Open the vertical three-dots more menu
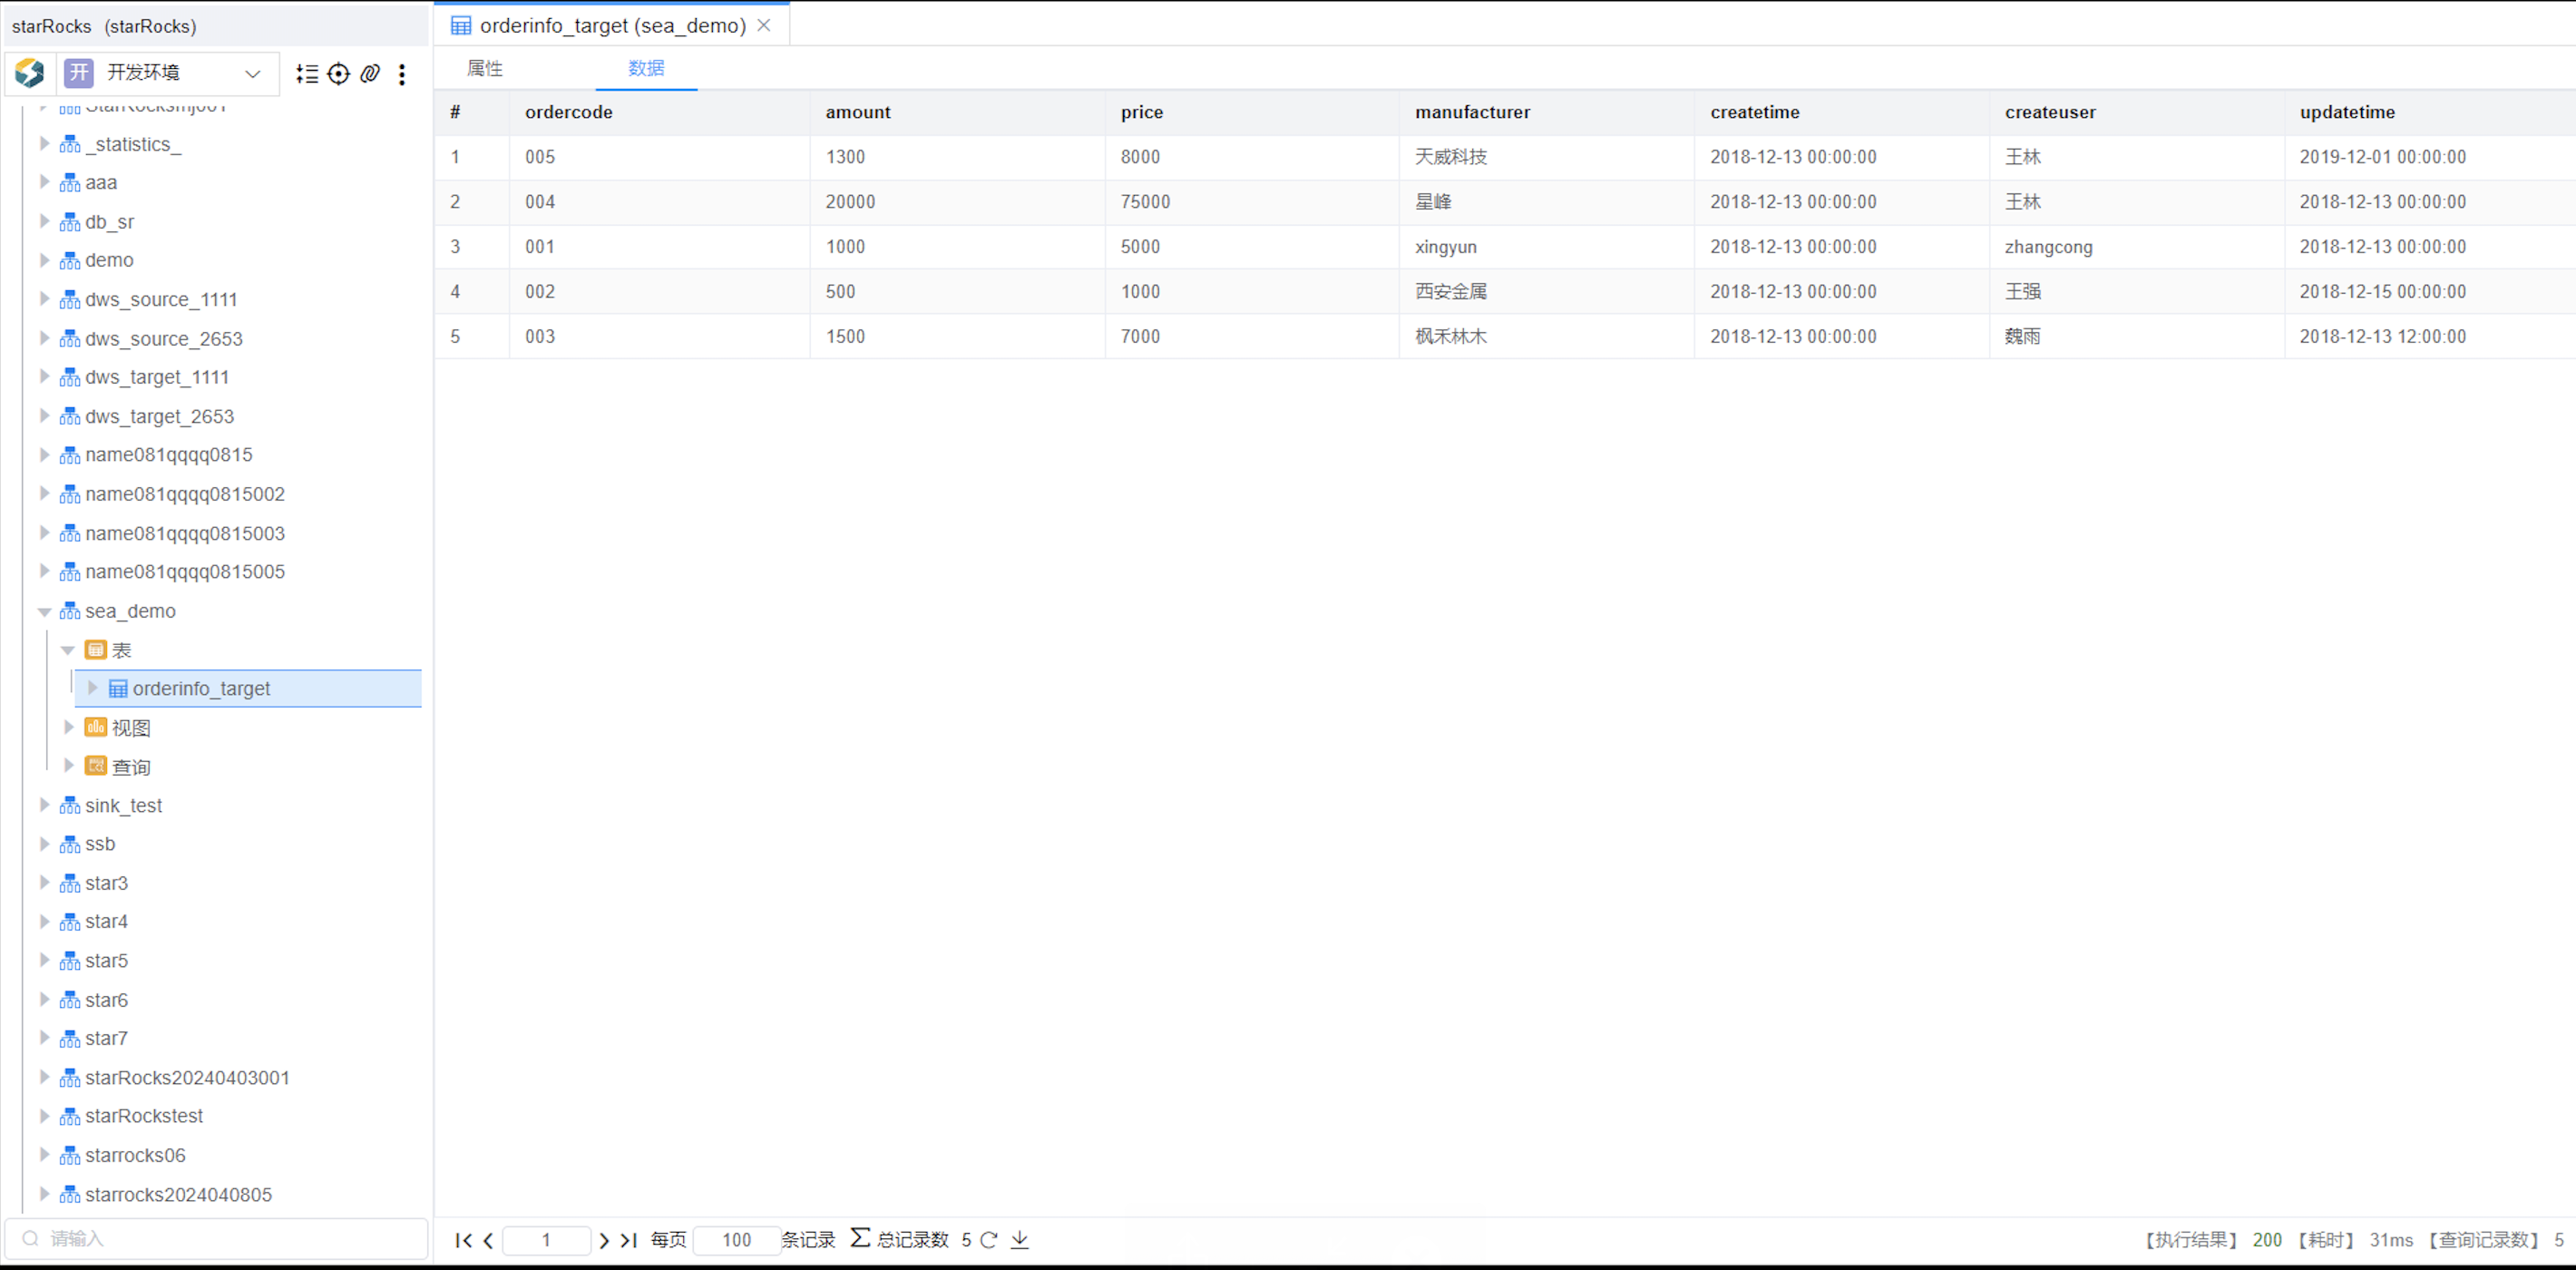2576x1270 pixels. (402, 74)
